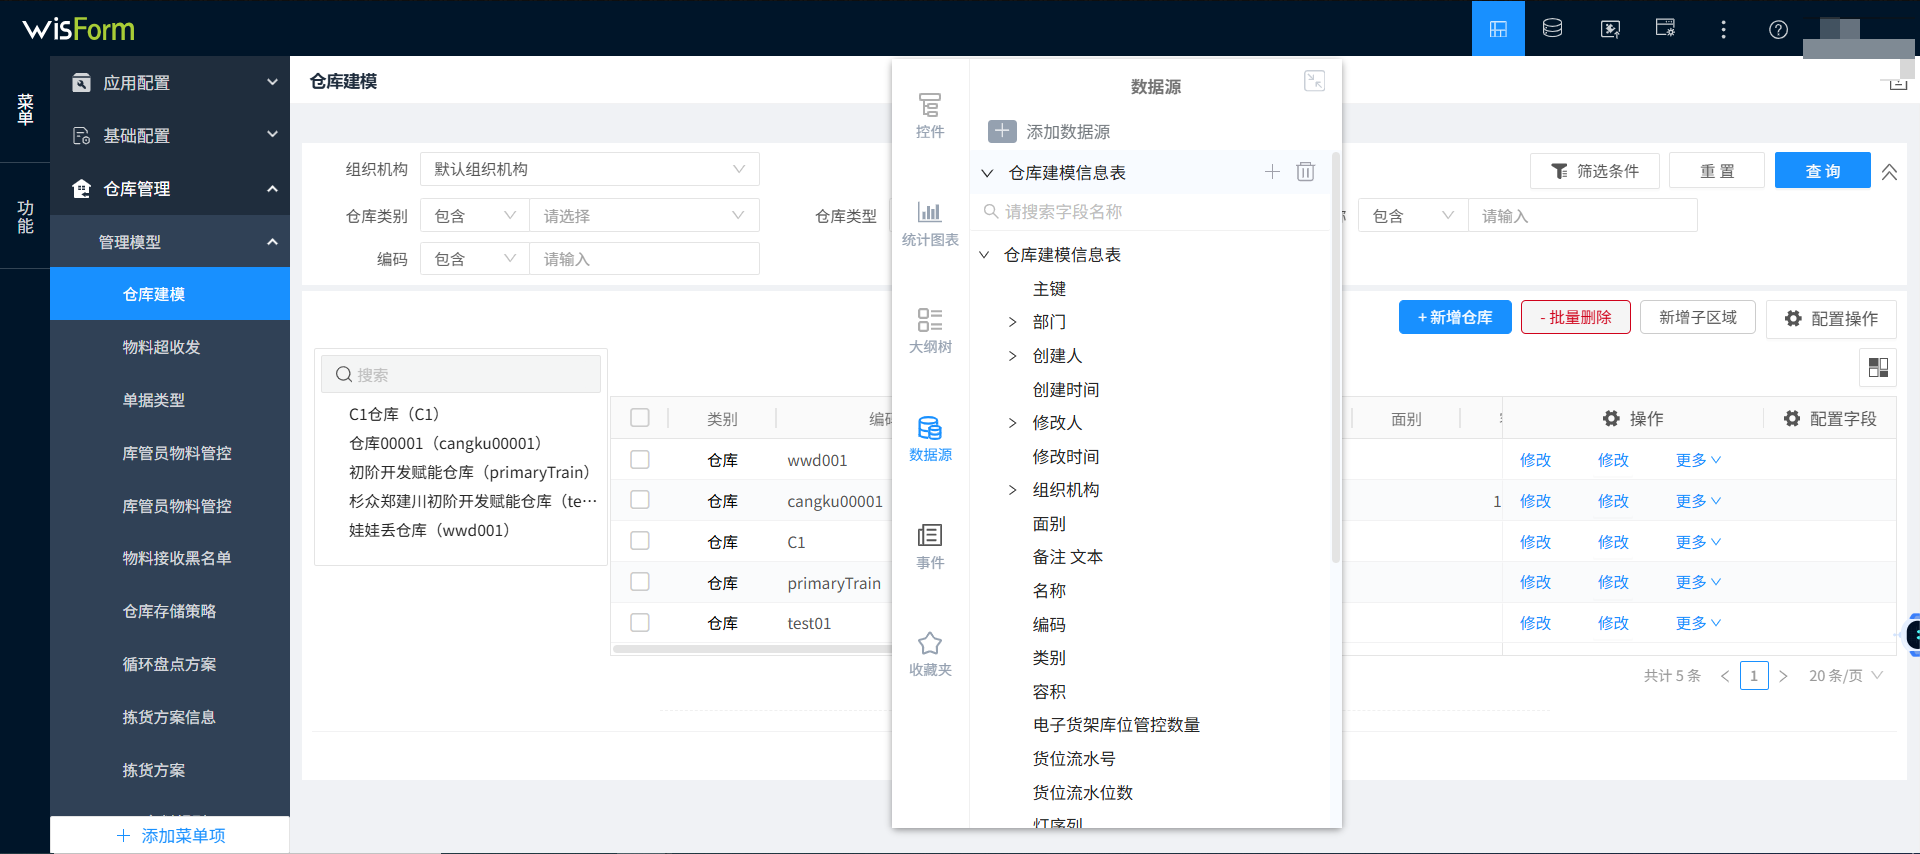Collapse the data source popup panel
The width and height of the screenshot is (1920, 854).
click(x=1314, y=81)
